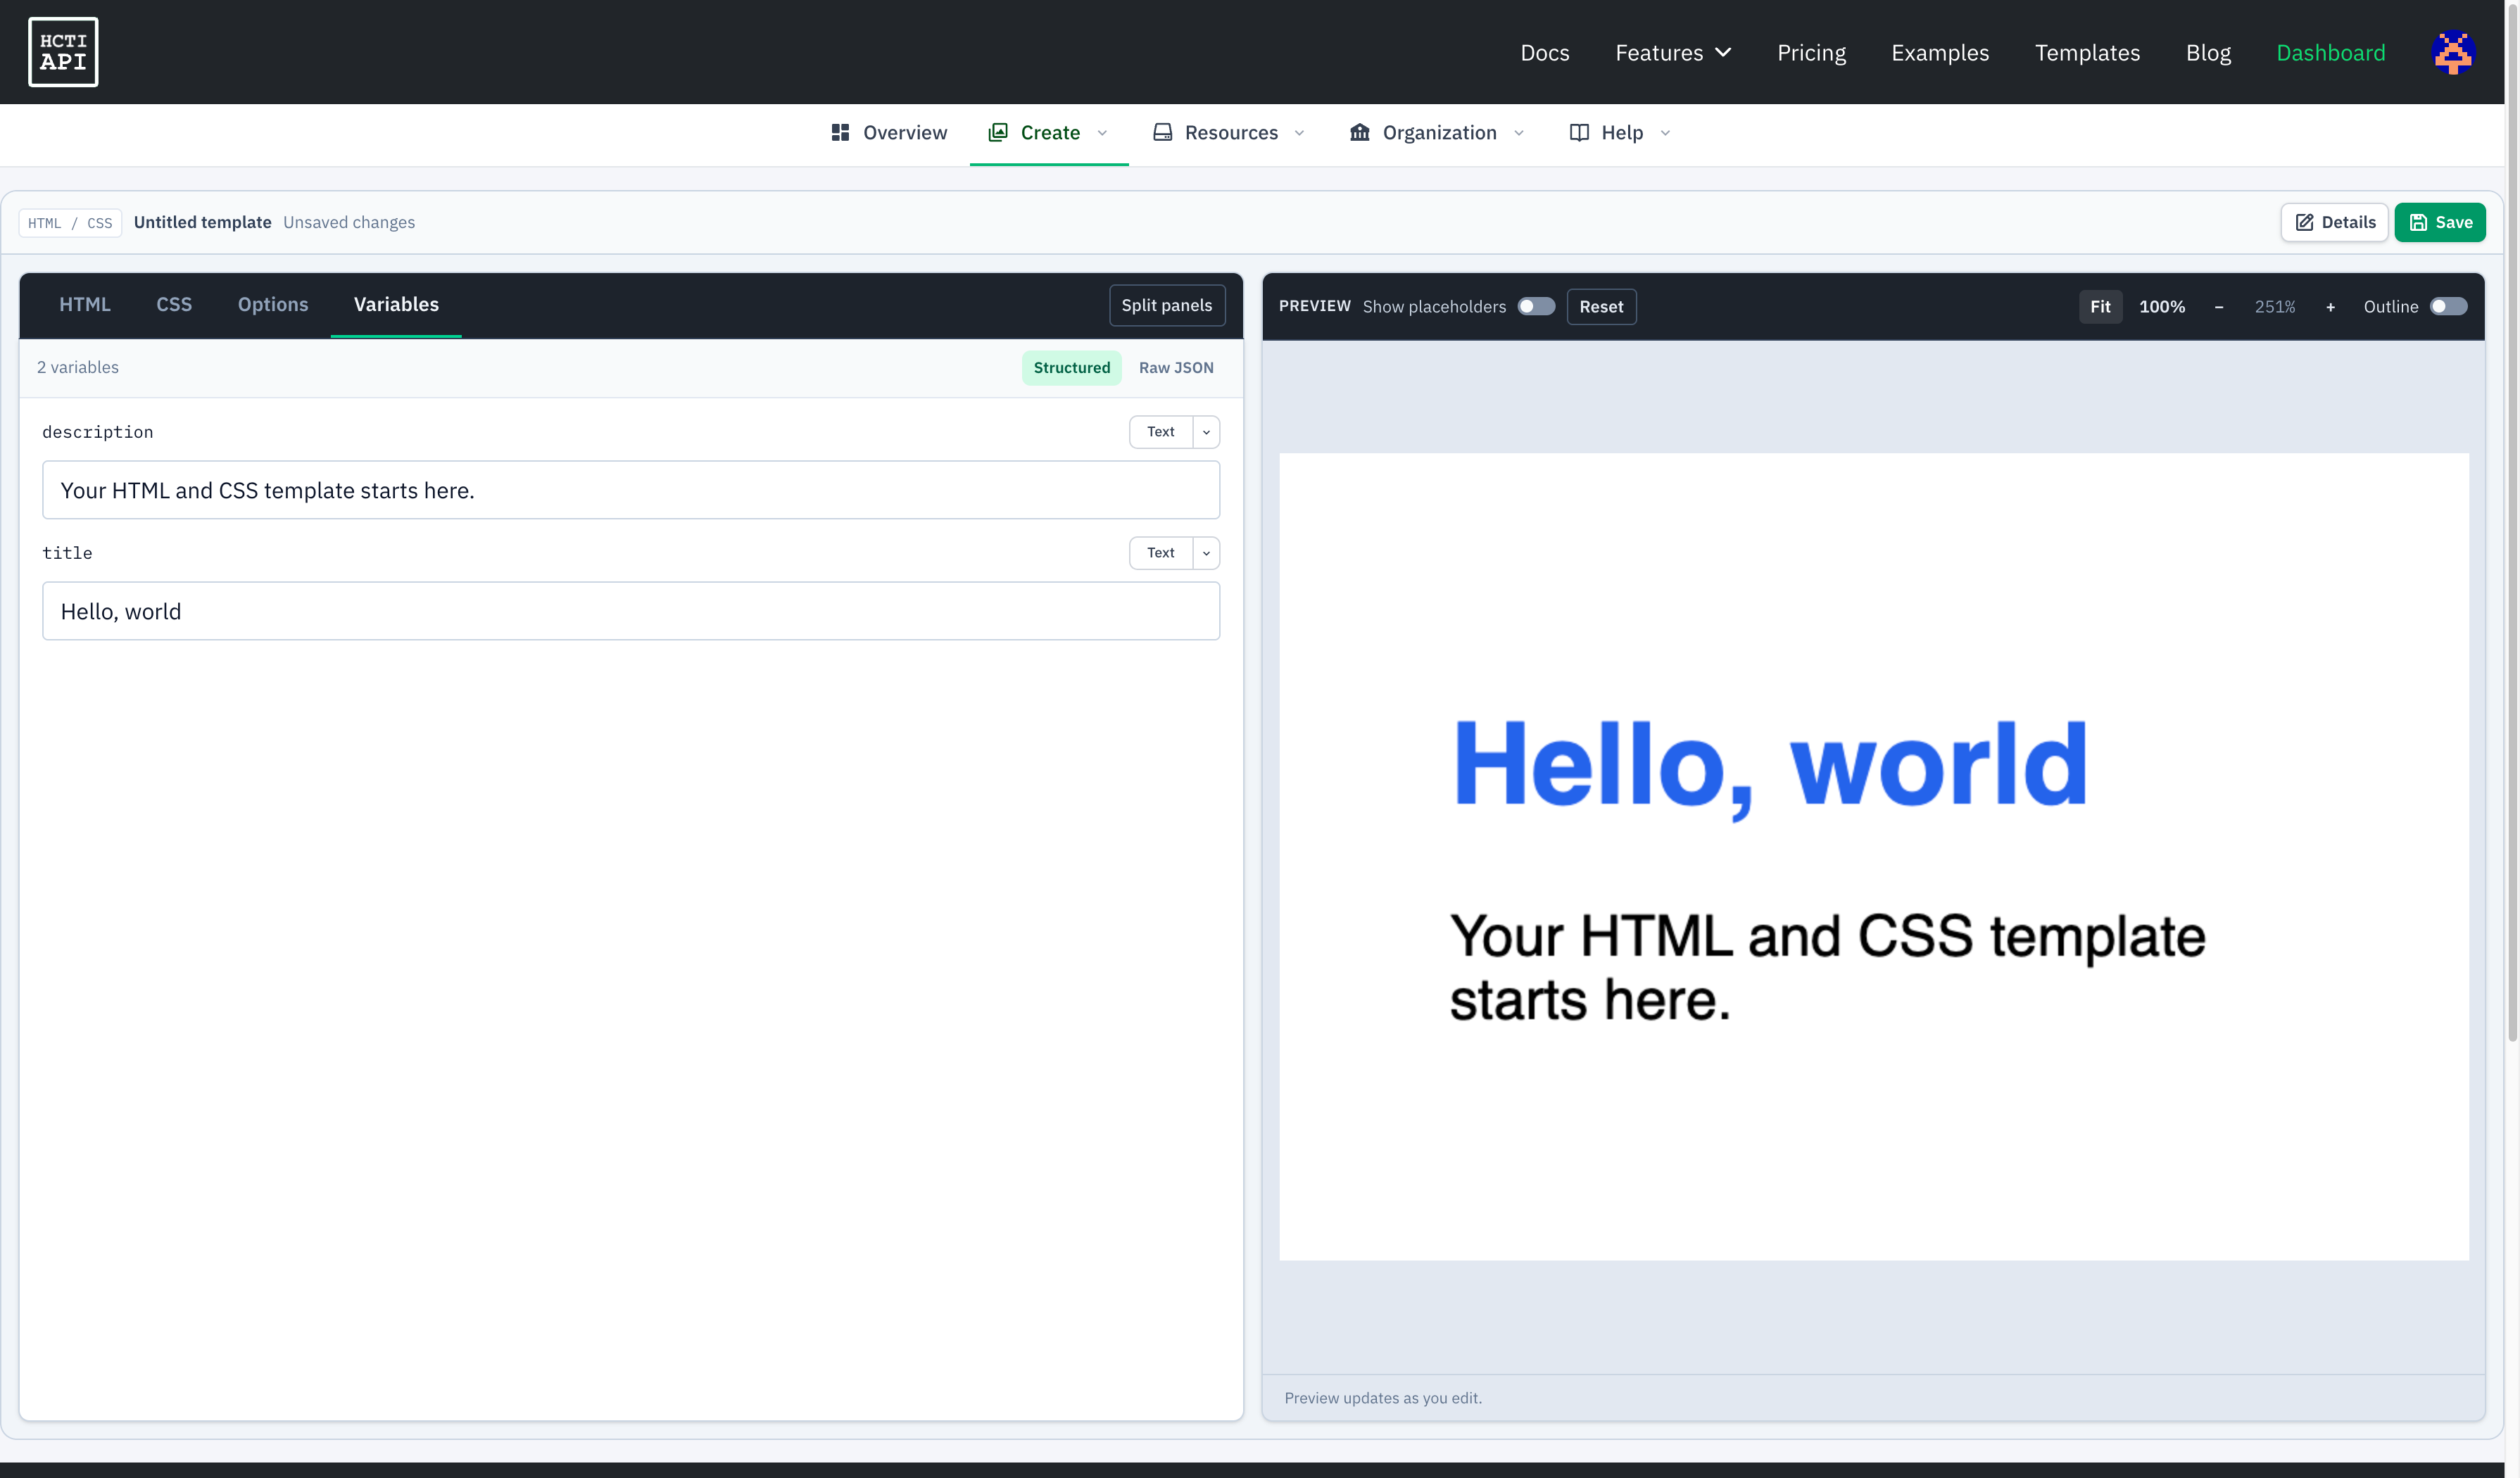Click the Overview grid icon

point(840,133)
